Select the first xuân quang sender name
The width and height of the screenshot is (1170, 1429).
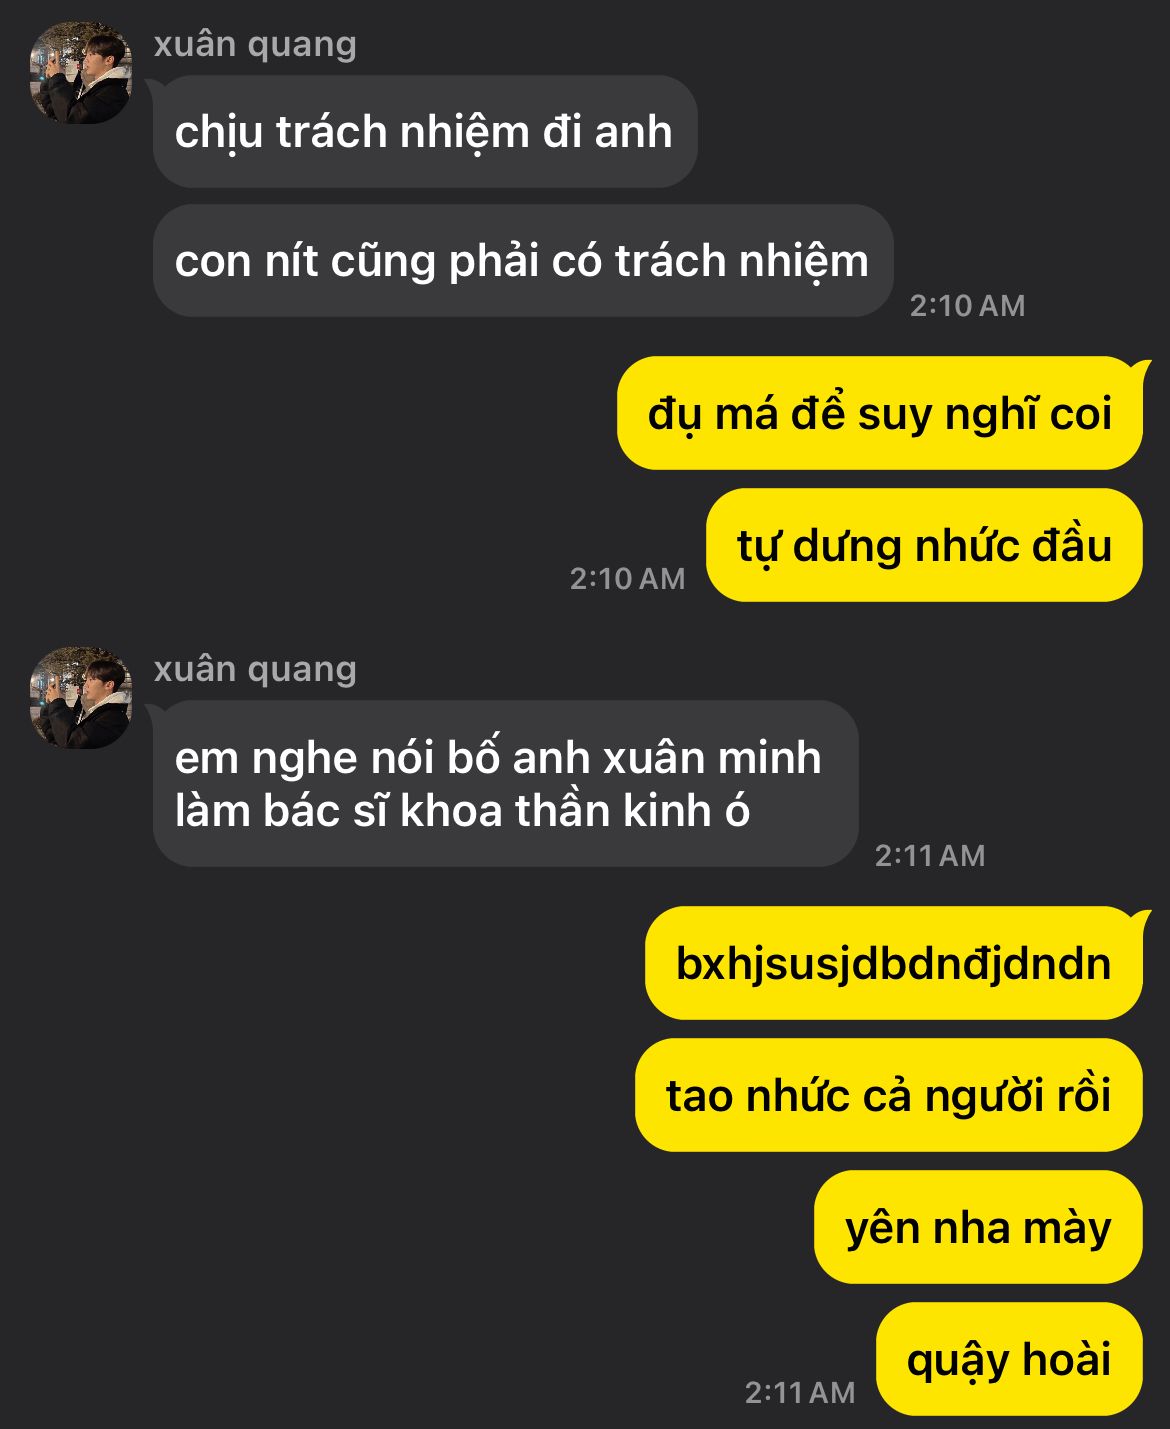point(255,45)
